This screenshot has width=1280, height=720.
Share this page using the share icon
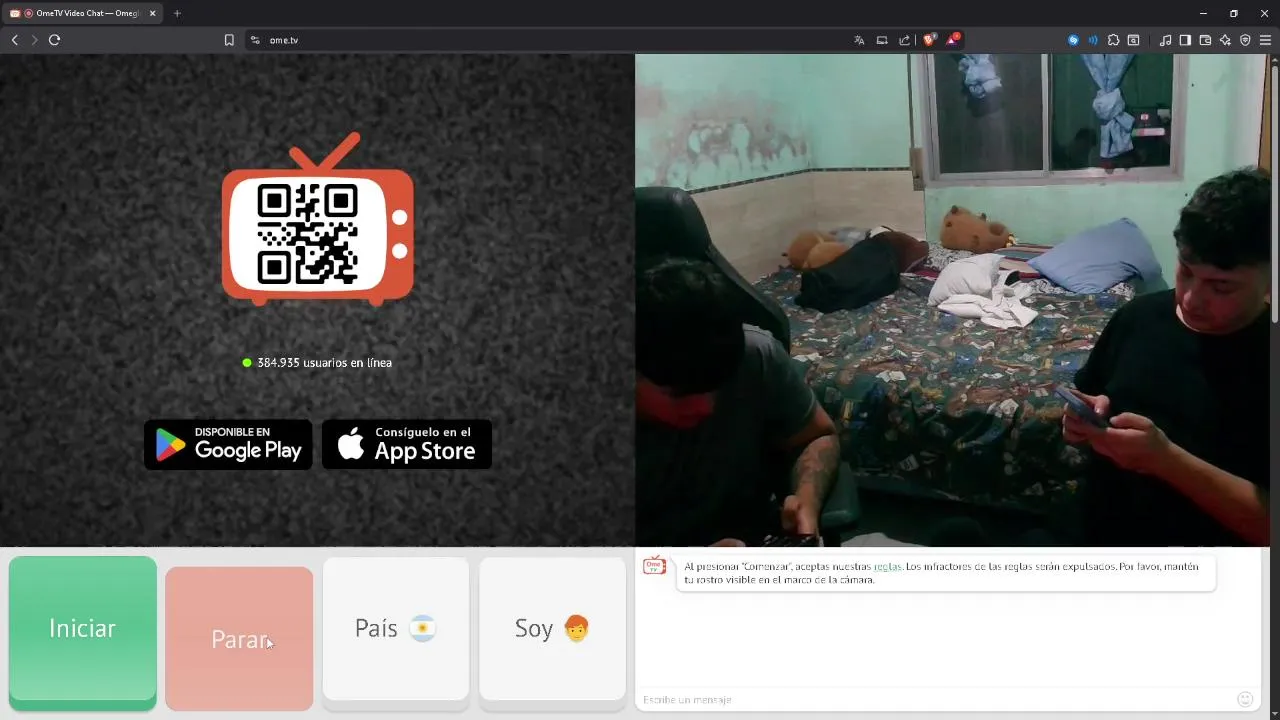tap(905, 40)
